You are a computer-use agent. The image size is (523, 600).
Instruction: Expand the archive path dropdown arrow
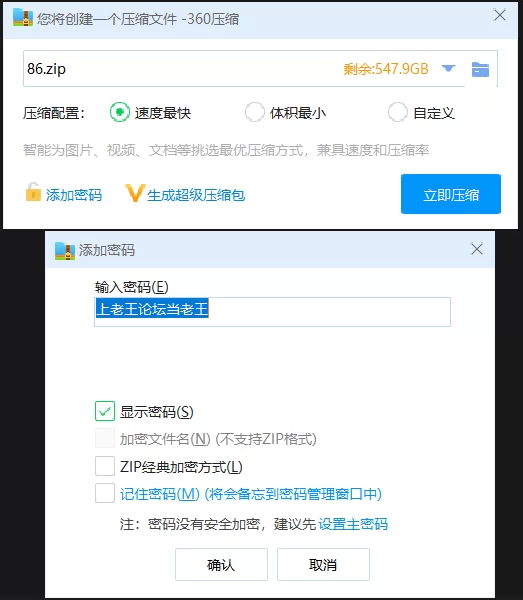(x=448, y=69)
